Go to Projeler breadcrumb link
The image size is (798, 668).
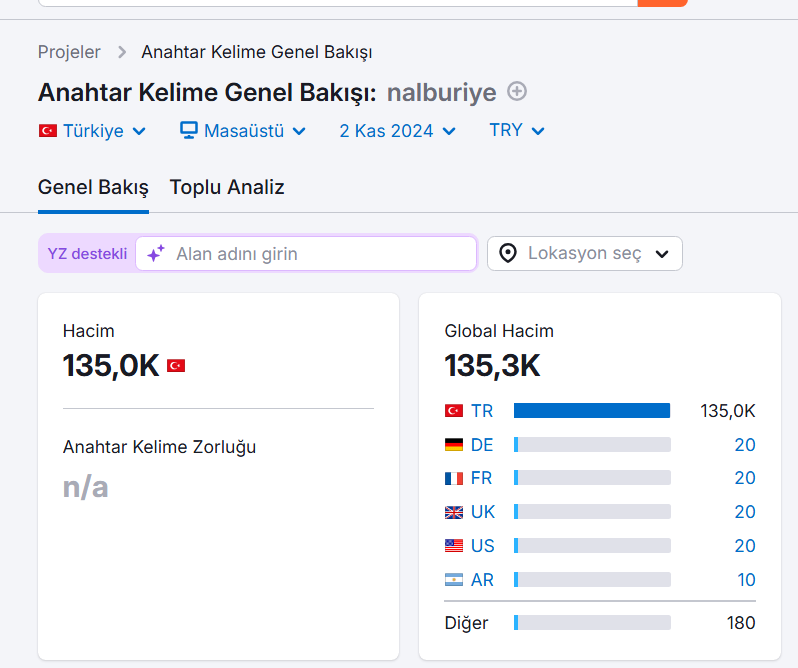pos(69,52)
